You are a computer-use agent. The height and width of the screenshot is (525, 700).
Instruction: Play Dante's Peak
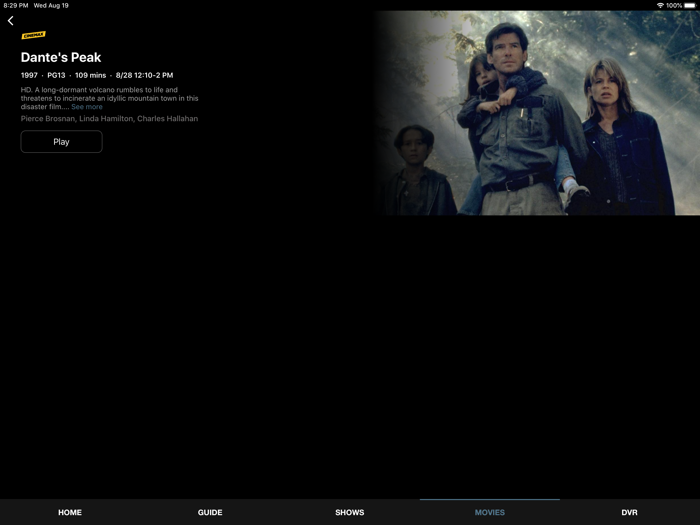click(x=61, y=142)
